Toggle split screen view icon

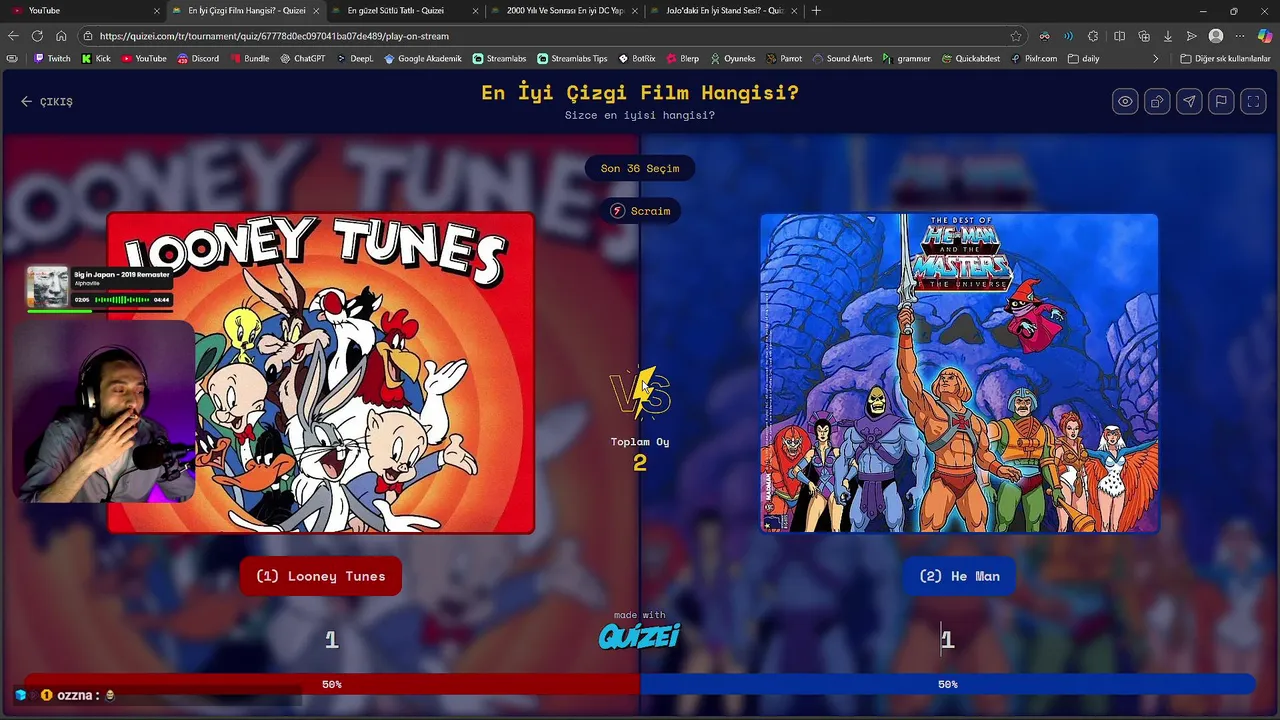click(1119, 36)
